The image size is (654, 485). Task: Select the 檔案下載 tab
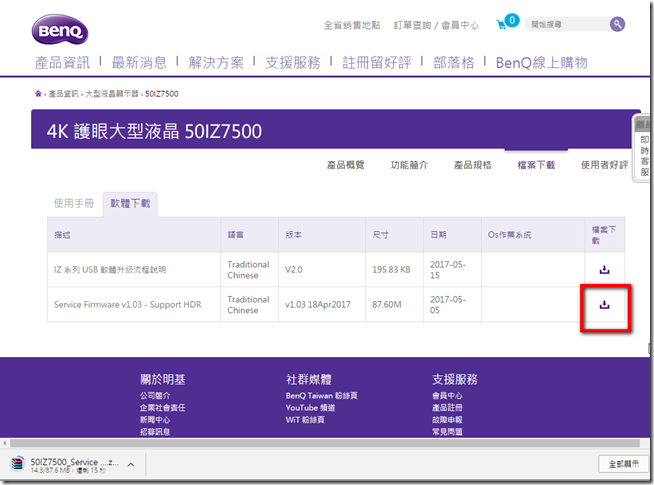[536, 165]
